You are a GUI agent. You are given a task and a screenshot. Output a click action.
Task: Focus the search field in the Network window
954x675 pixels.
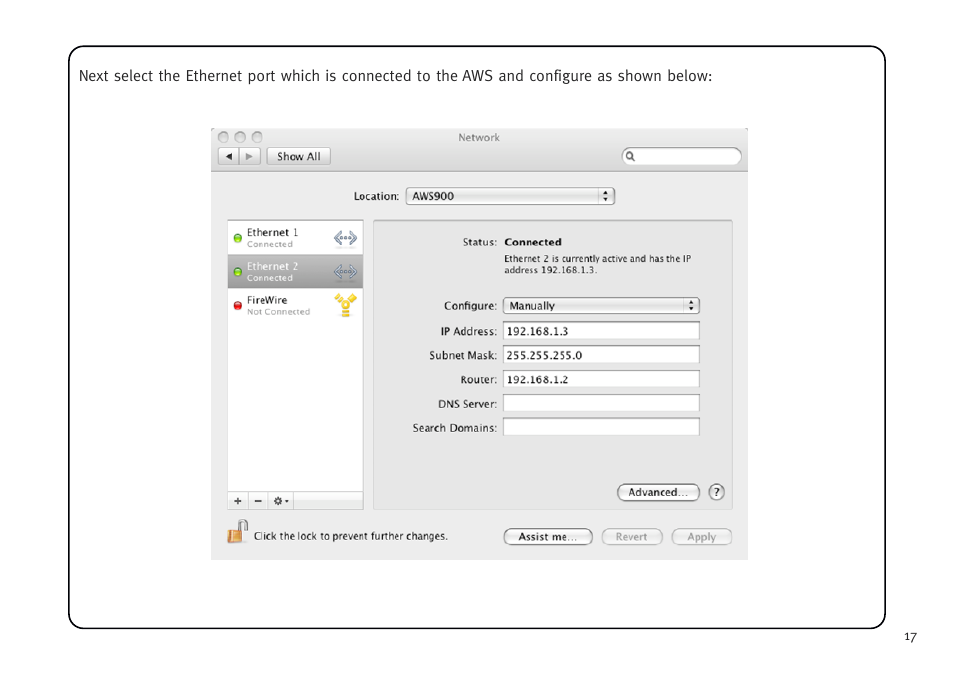pos(681,156)
